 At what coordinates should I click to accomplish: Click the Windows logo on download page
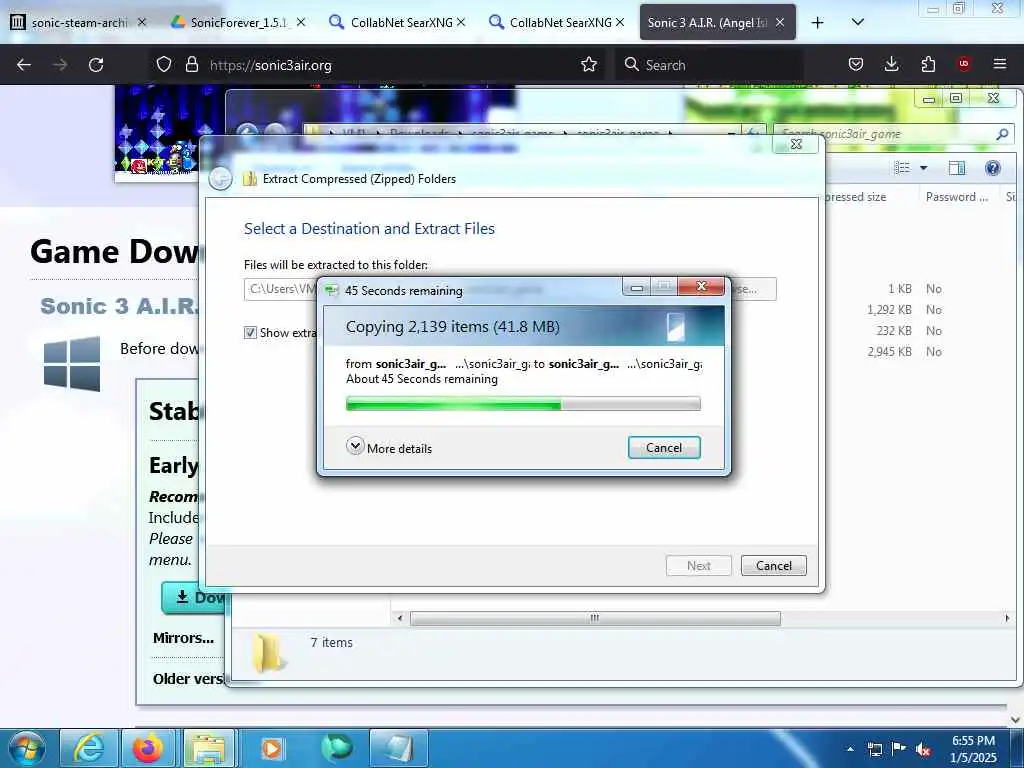[72, 363]
